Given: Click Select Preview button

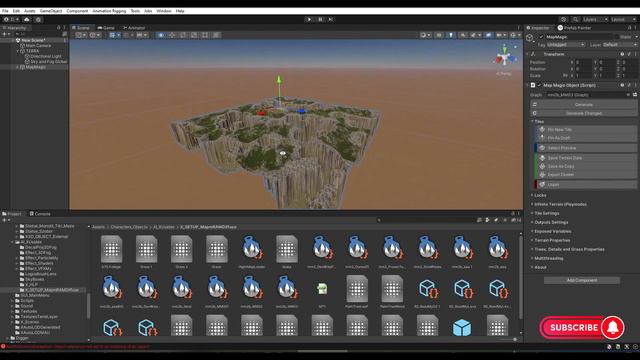Looking at the screenshot, I should (586, 148).
